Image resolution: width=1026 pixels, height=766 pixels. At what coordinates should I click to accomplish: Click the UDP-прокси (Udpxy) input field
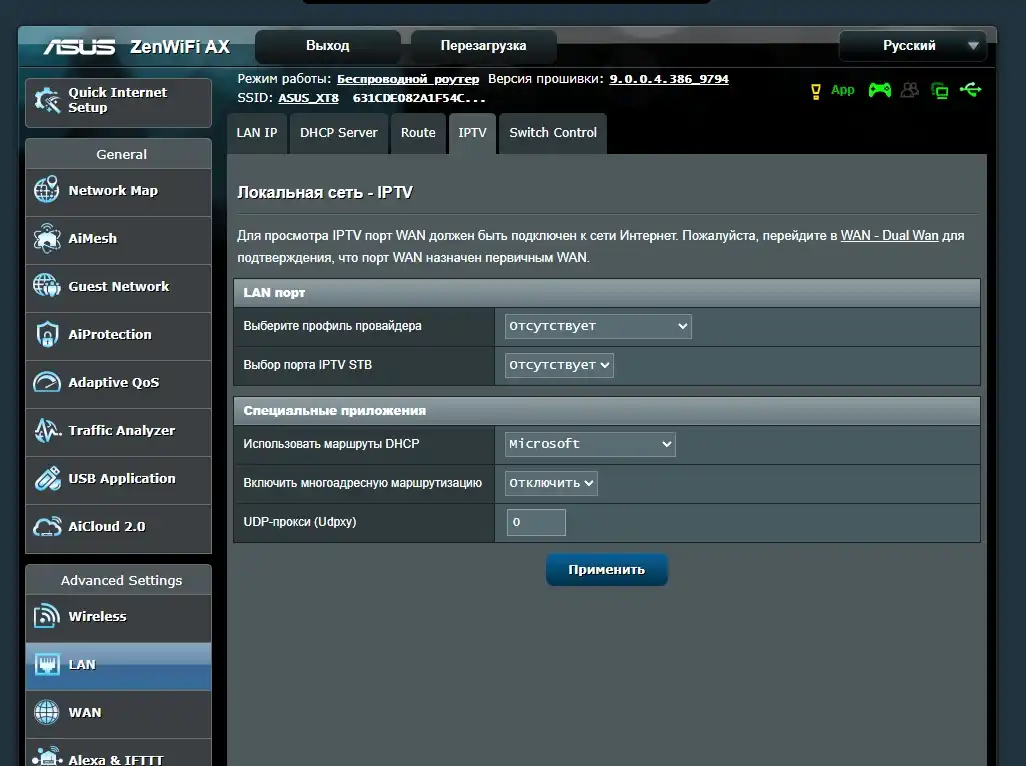pyautogui.click(x=535, y=521)
